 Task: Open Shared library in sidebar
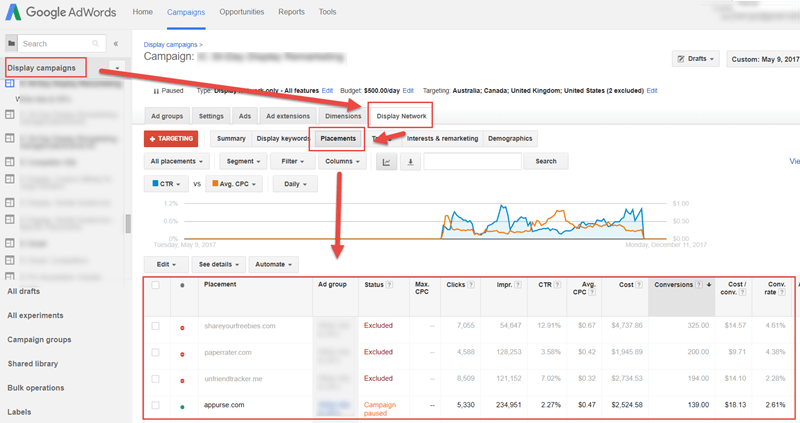33,364
